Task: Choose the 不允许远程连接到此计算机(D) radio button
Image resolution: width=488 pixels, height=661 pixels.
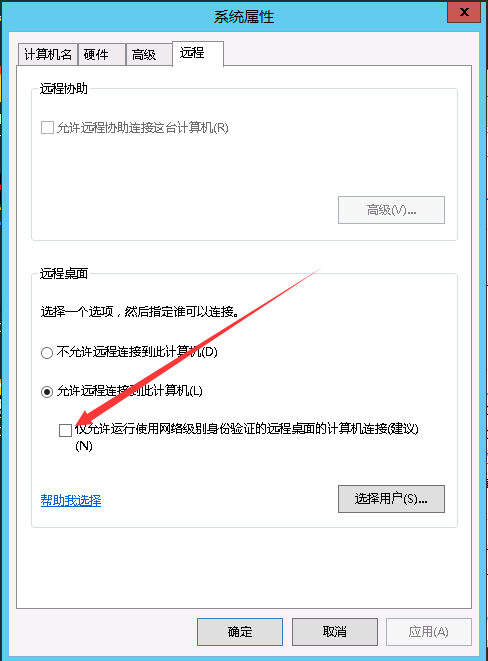Action: [x=47, y=352]
